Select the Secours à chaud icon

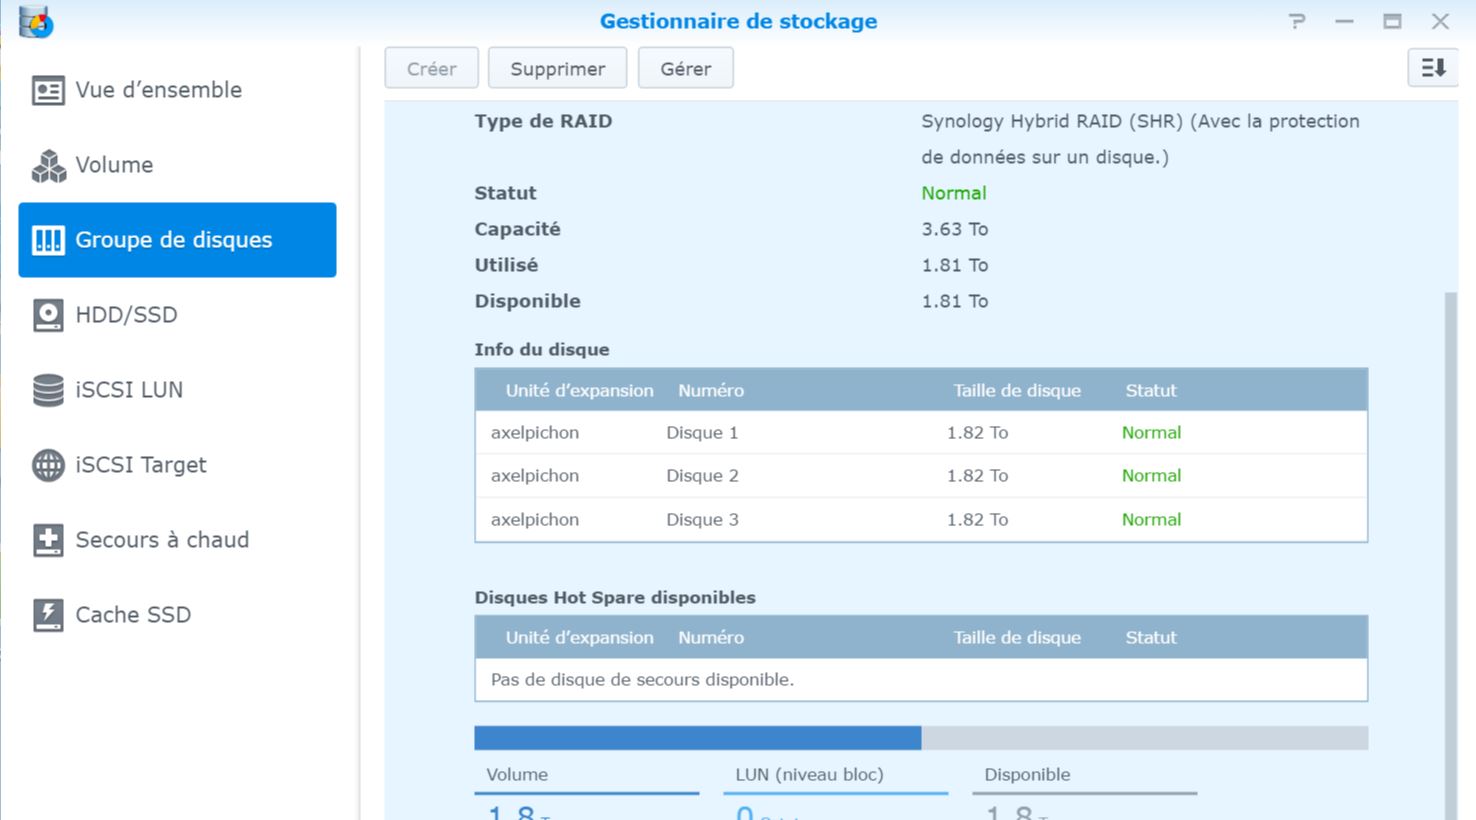[48, 540]
